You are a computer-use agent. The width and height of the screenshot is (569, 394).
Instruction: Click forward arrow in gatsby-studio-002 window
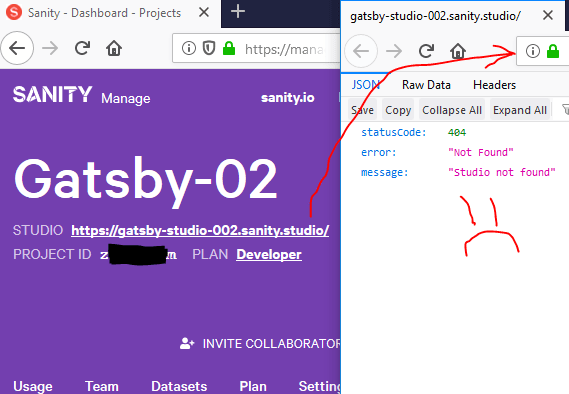pyautogui.click(x=394, y=51)
